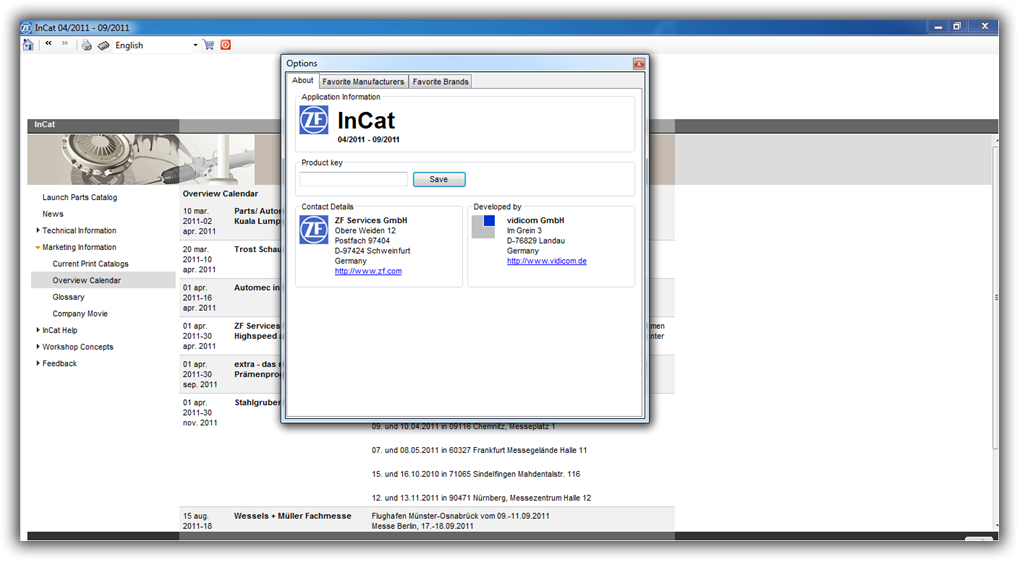Viewport: 1024px width, 566px height.
Task: Print using the printer icon
Action: point(86,45)
